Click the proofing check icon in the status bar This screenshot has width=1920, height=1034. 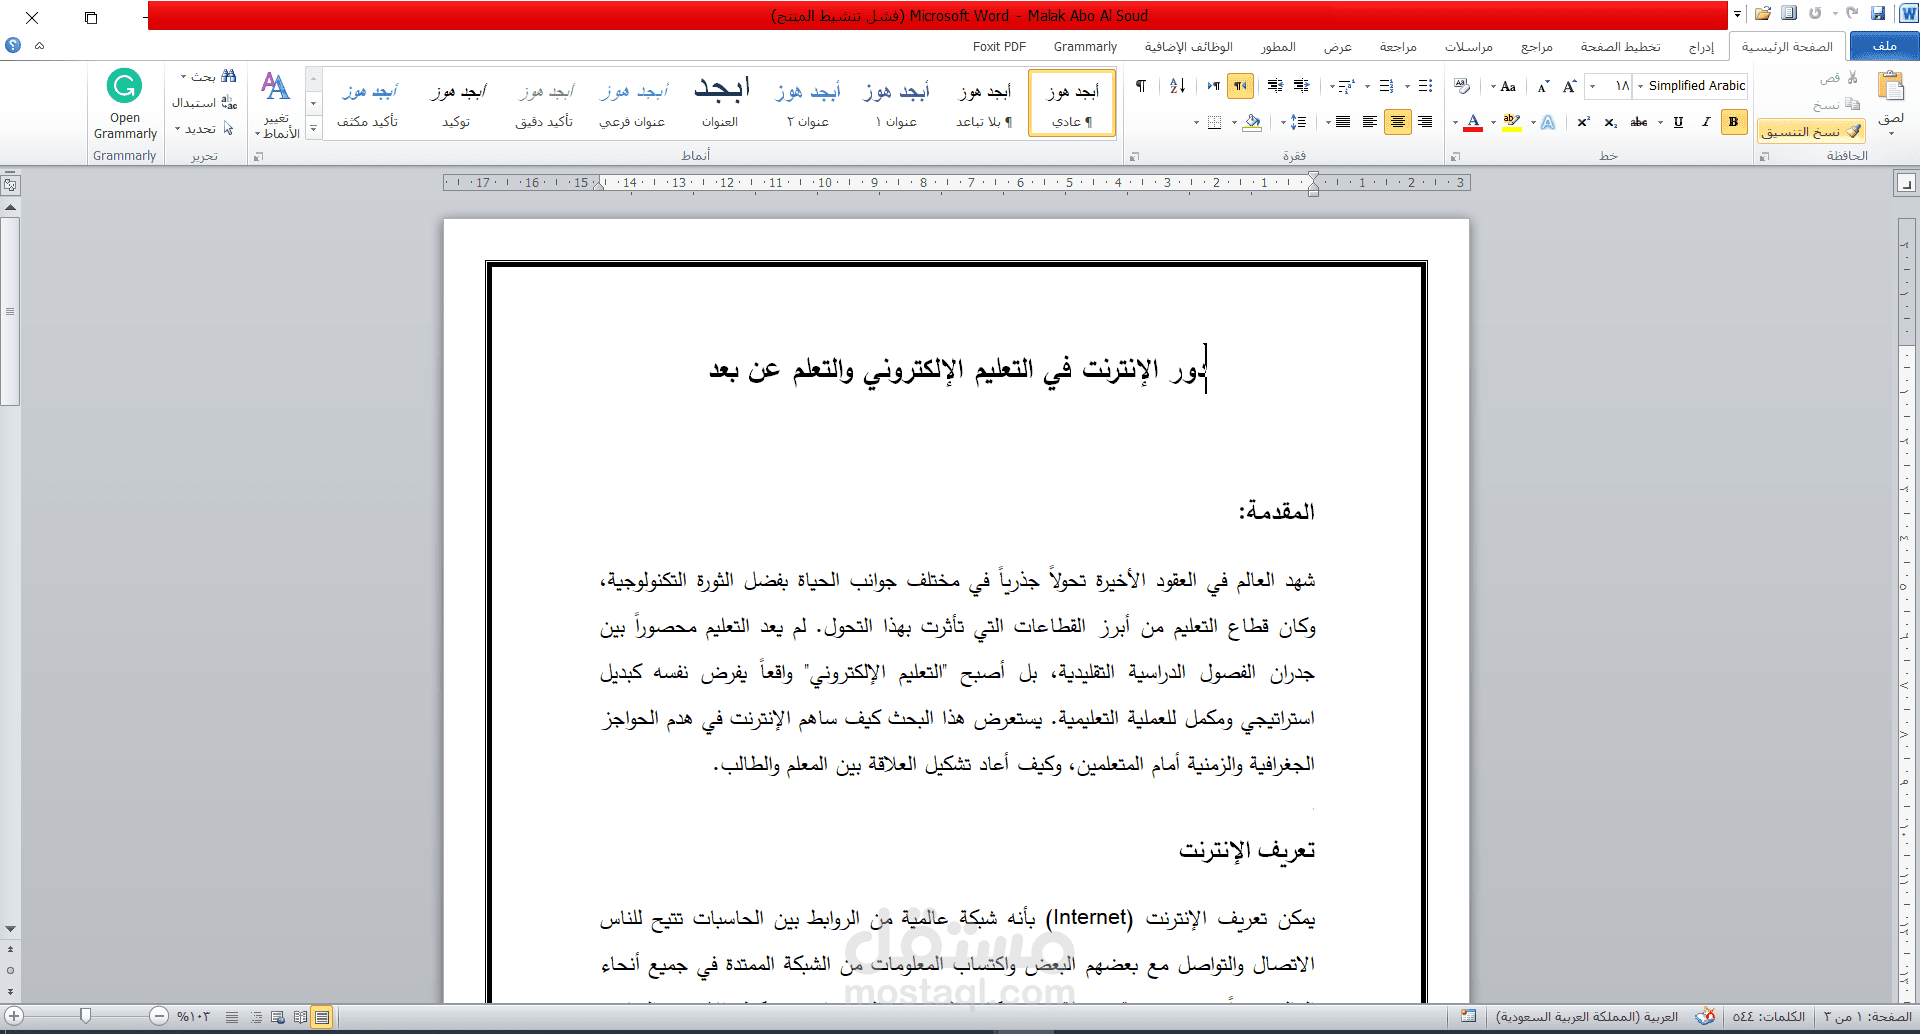point(1706,1016)
